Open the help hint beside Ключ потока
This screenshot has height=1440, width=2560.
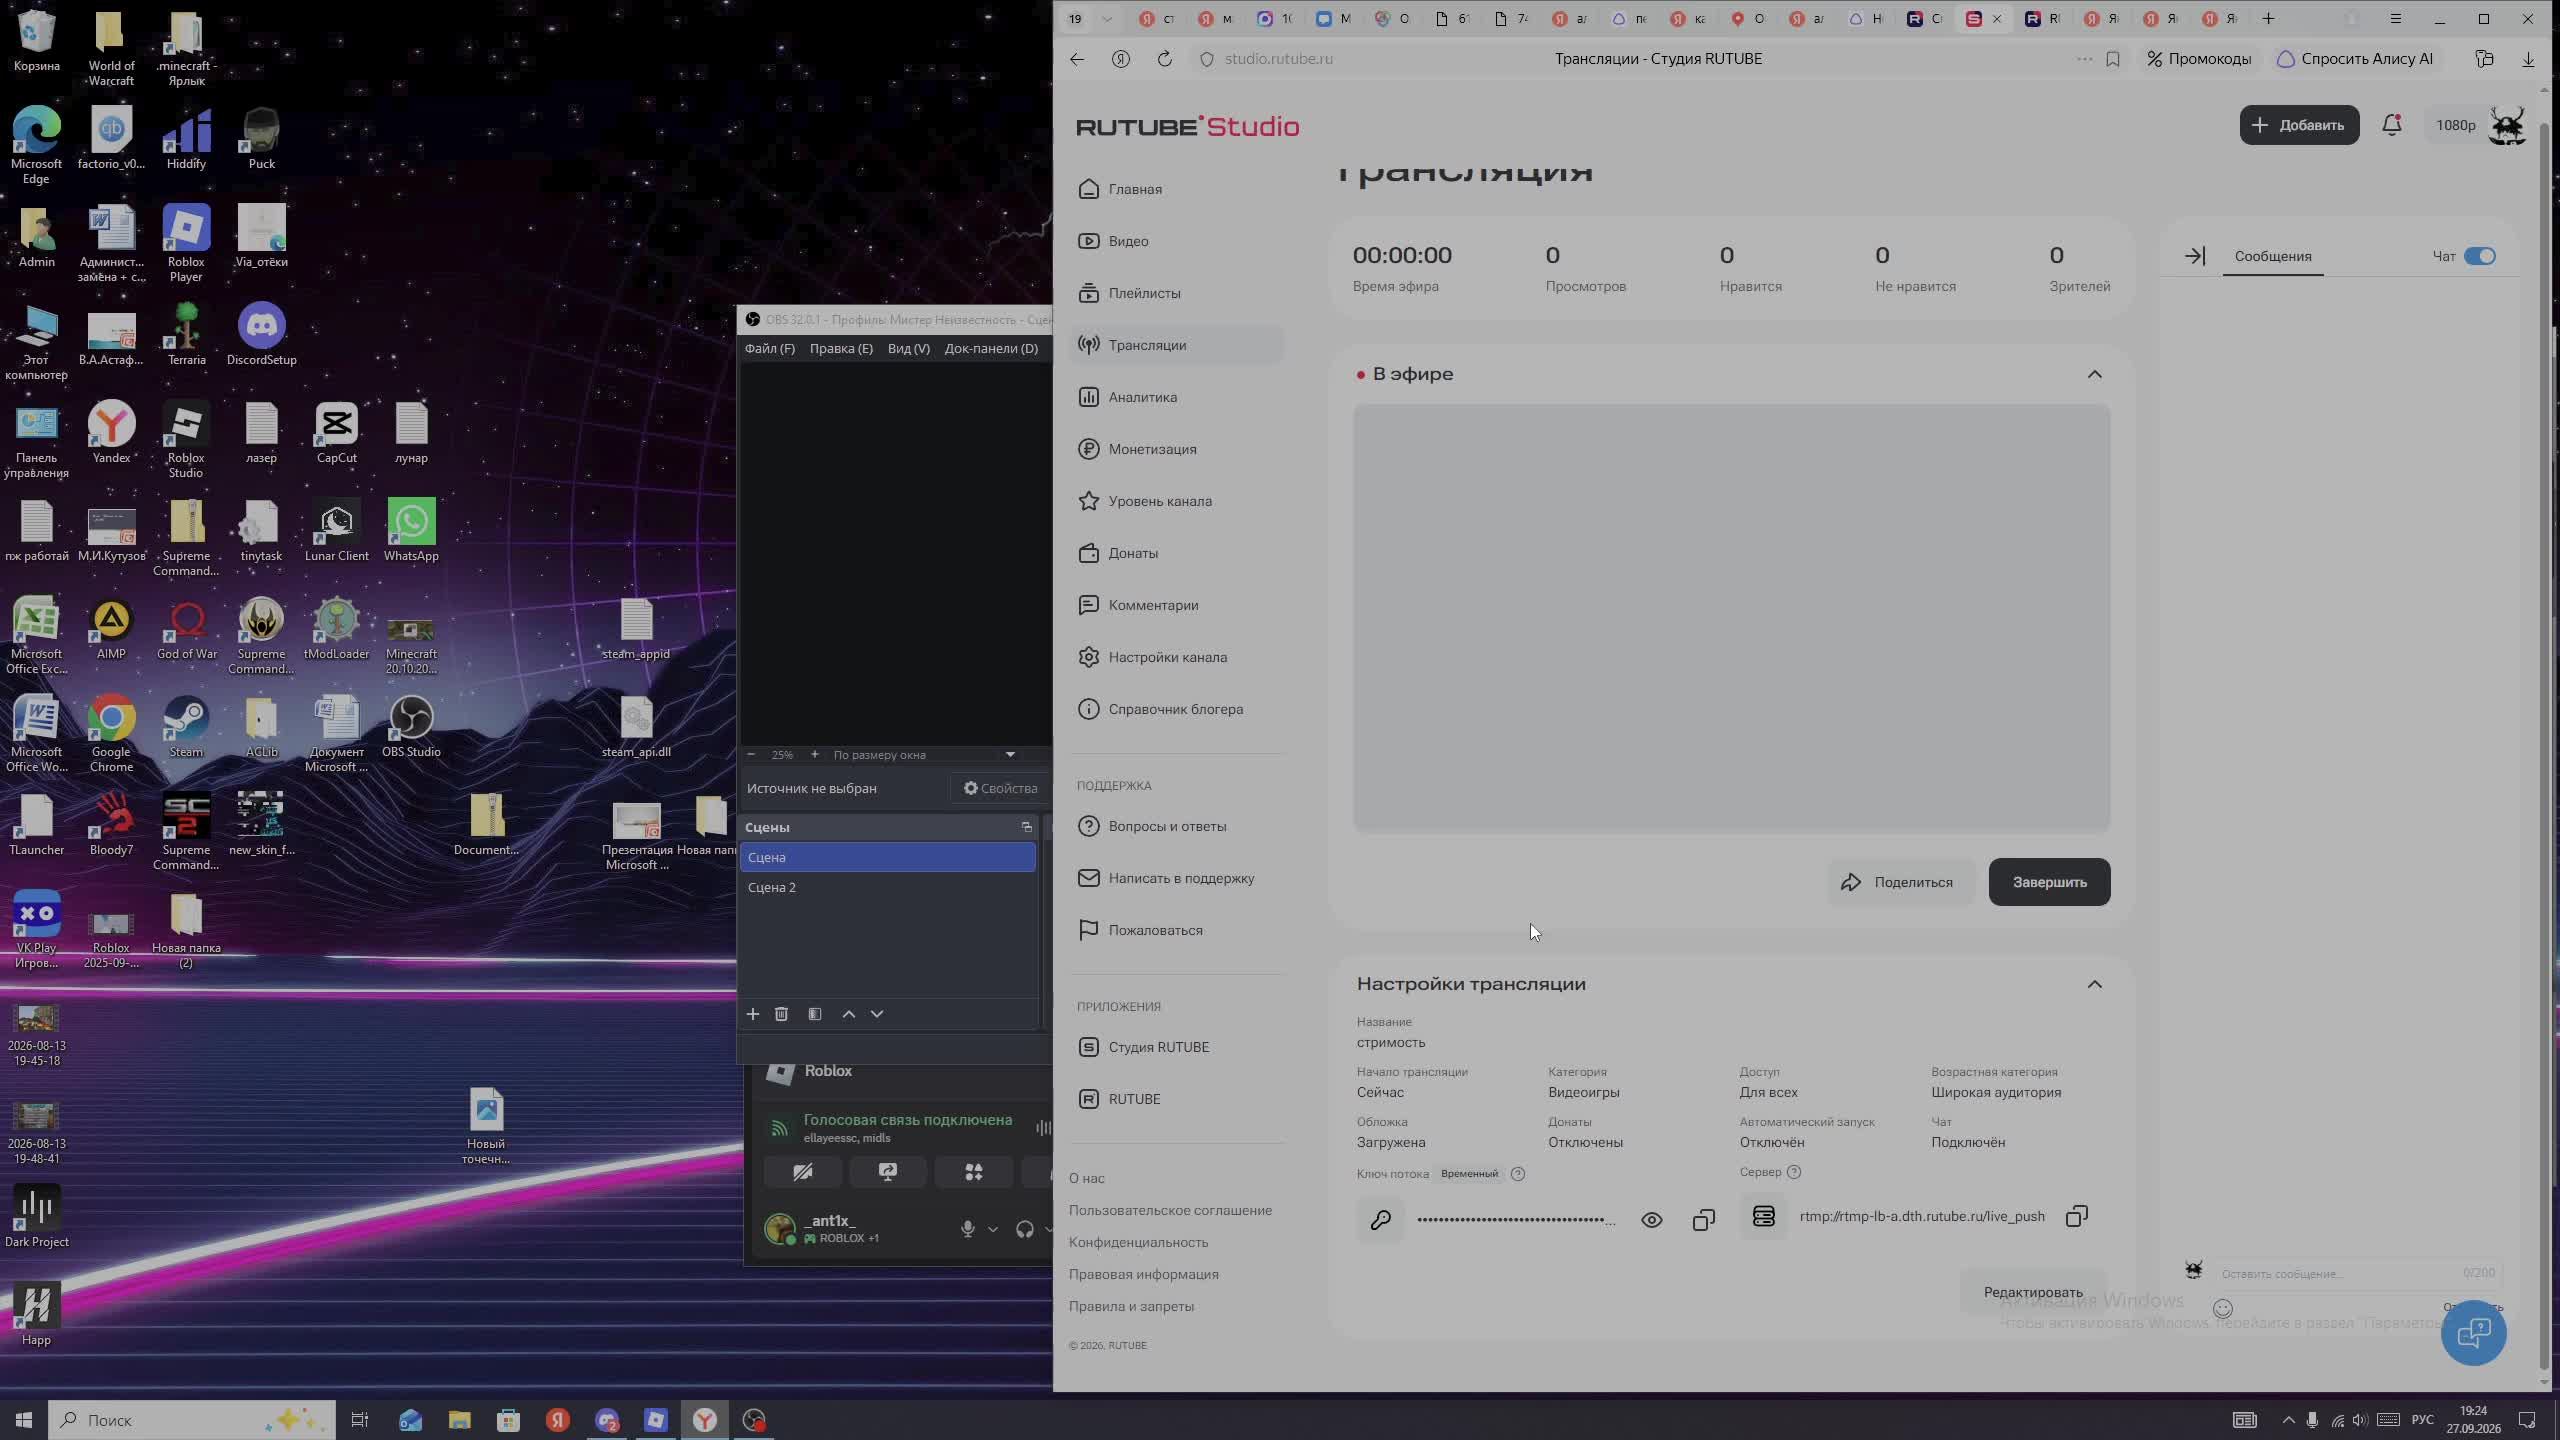point(1518,1174)
